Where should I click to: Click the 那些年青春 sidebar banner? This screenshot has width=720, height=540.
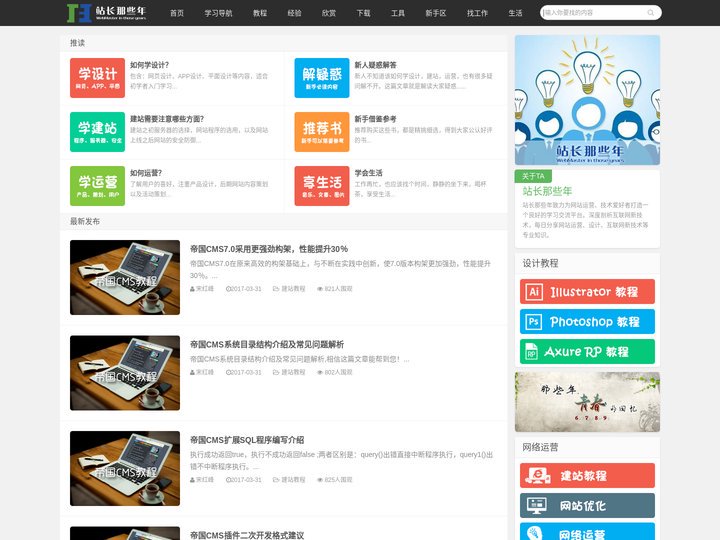[x=587, y=402]
